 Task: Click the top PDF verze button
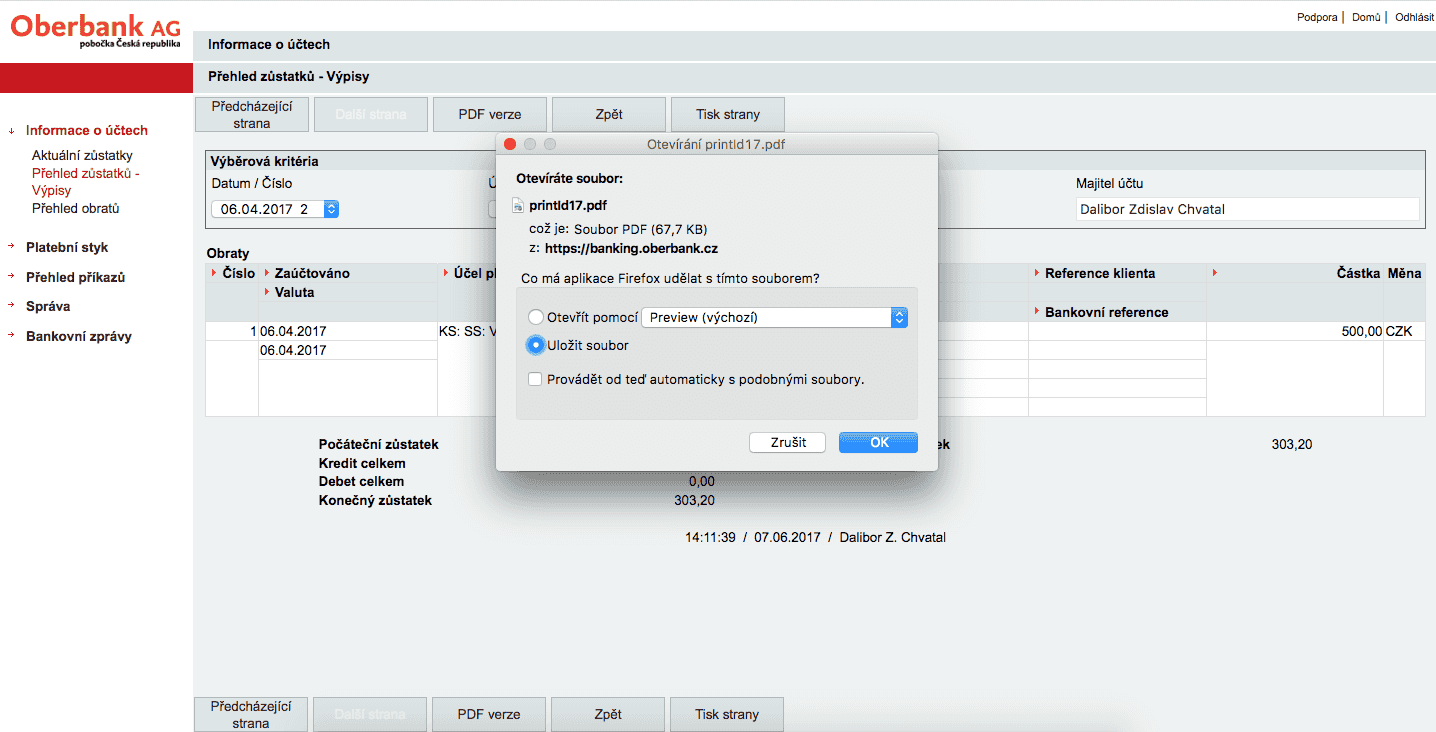coord(490,115)
